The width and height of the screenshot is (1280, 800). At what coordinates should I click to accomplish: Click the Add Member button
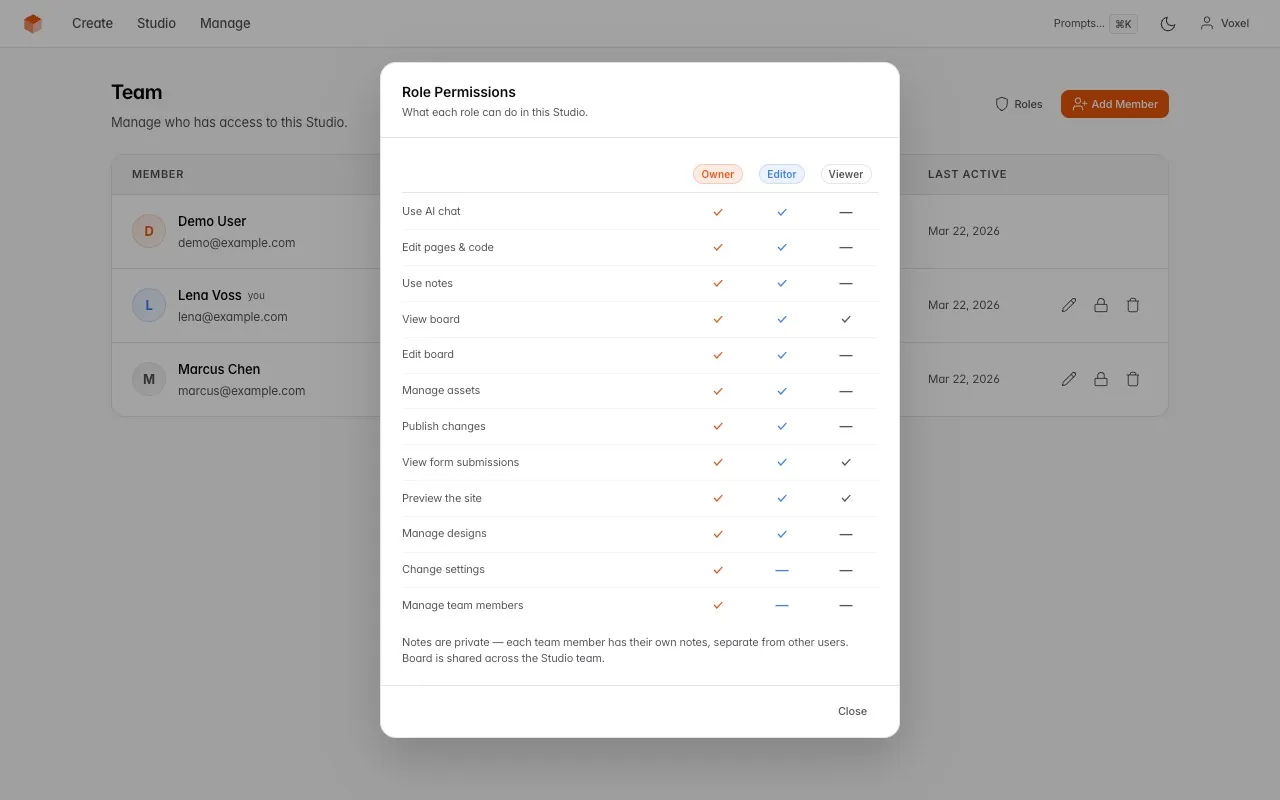point(1114,103)
